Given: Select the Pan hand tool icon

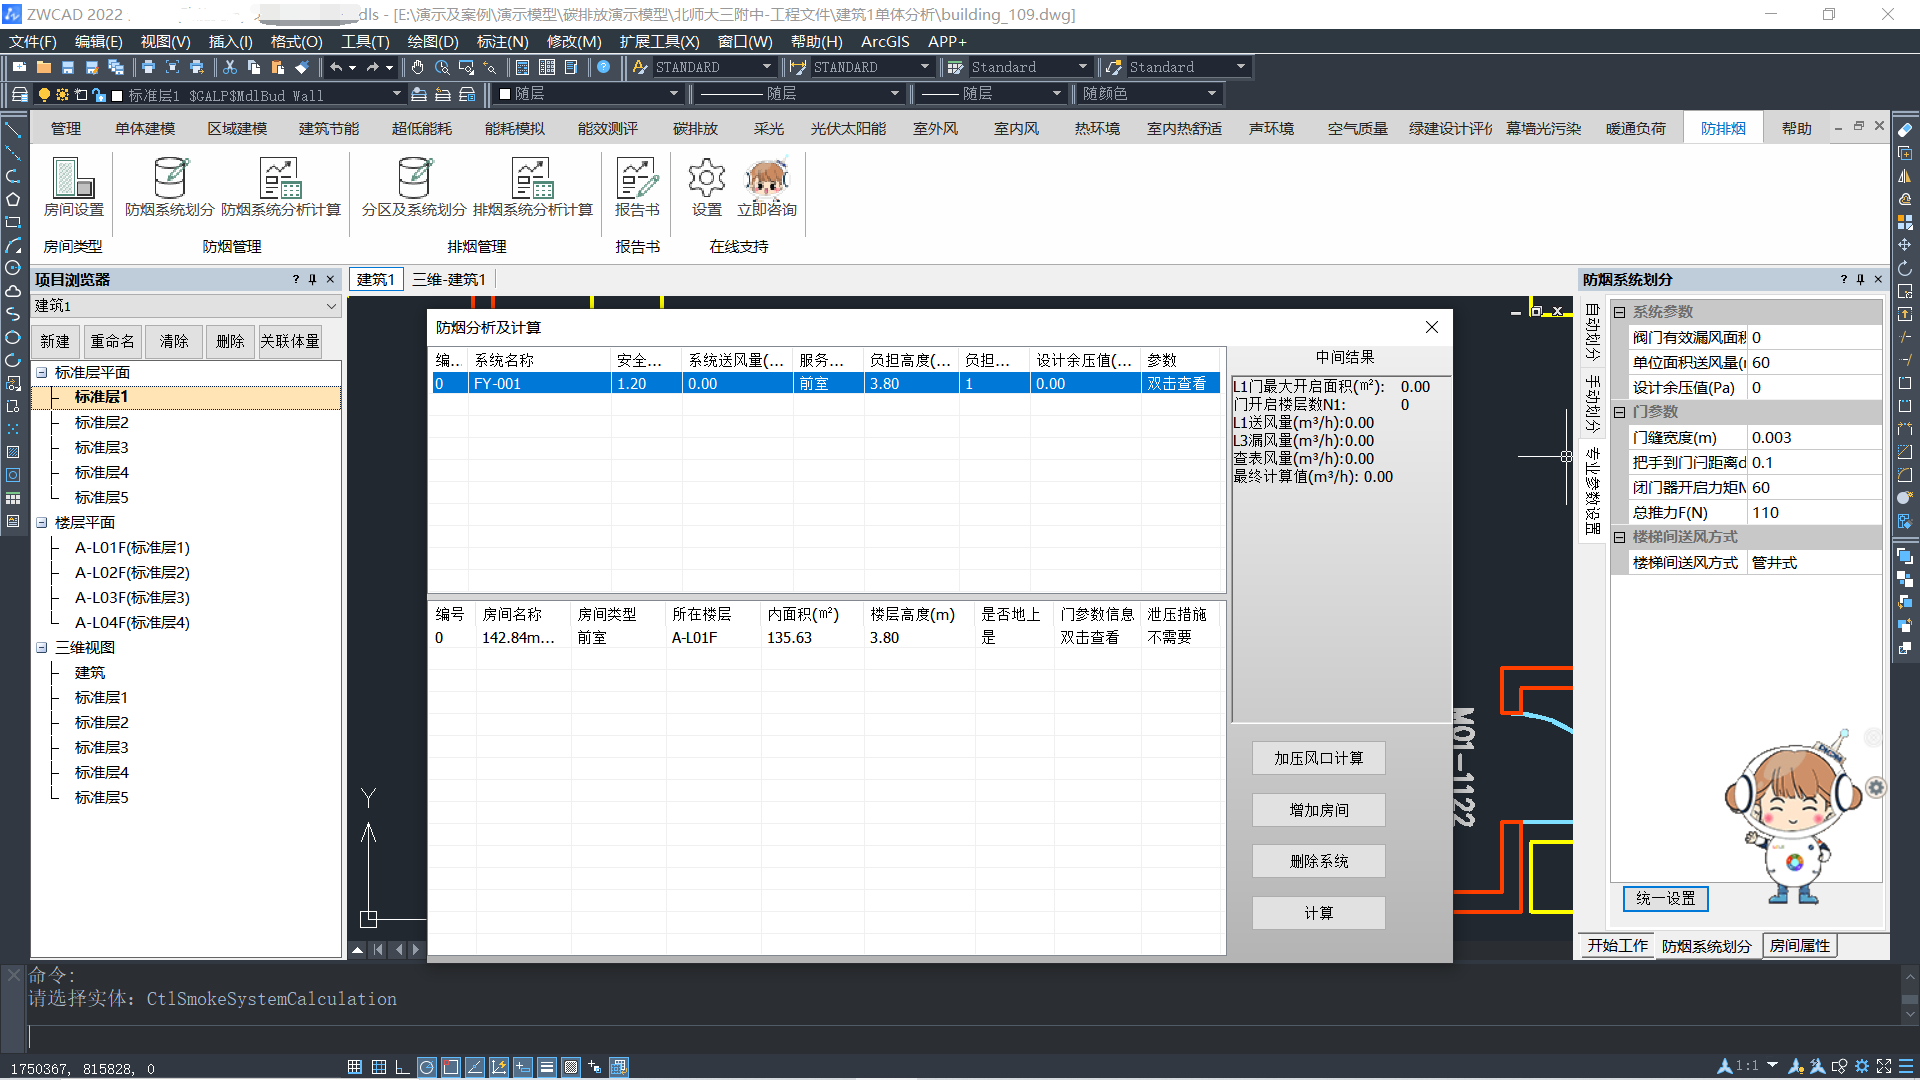Looking at the screenshot, I should coord(417,67).
